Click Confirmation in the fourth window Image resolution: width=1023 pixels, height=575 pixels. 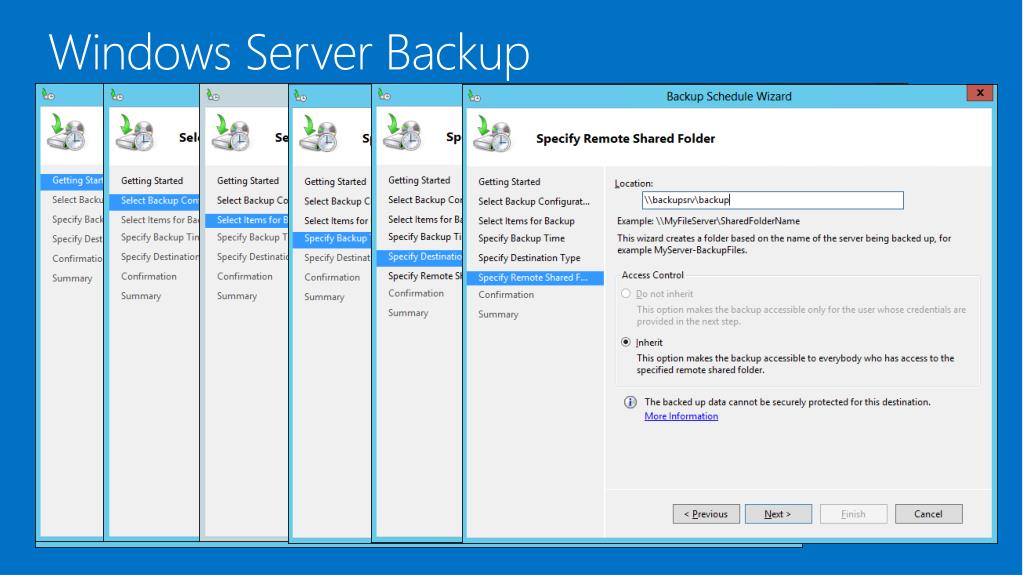[x=332, y=277]
